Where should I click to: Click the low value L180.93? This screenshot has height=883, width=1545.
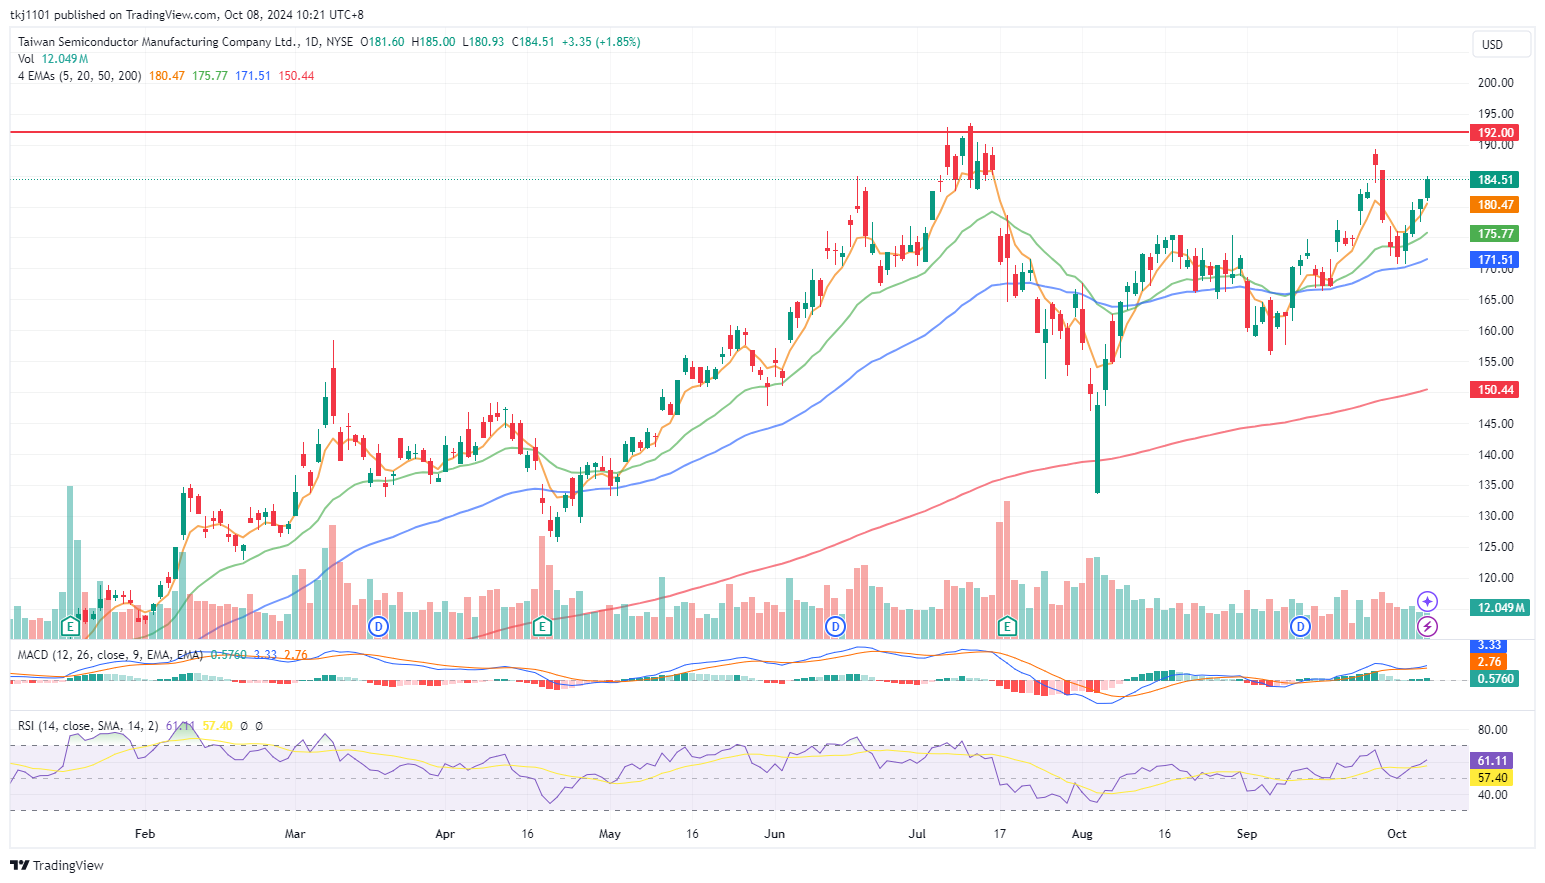(483, 42)
